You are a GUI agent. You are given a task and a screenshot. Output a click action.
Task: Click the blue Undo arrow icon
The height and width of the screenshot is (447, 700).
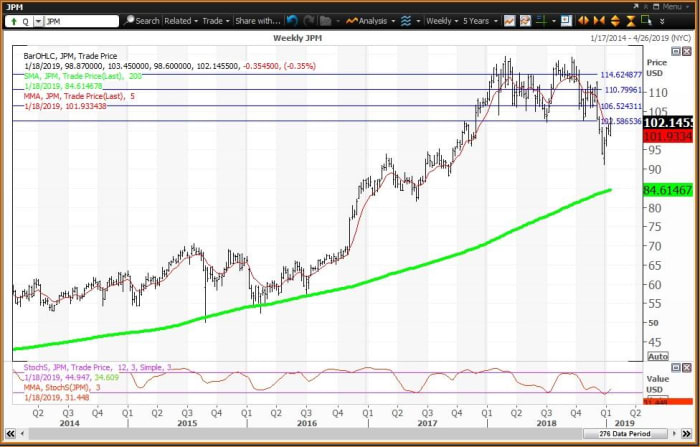point(291,20)
